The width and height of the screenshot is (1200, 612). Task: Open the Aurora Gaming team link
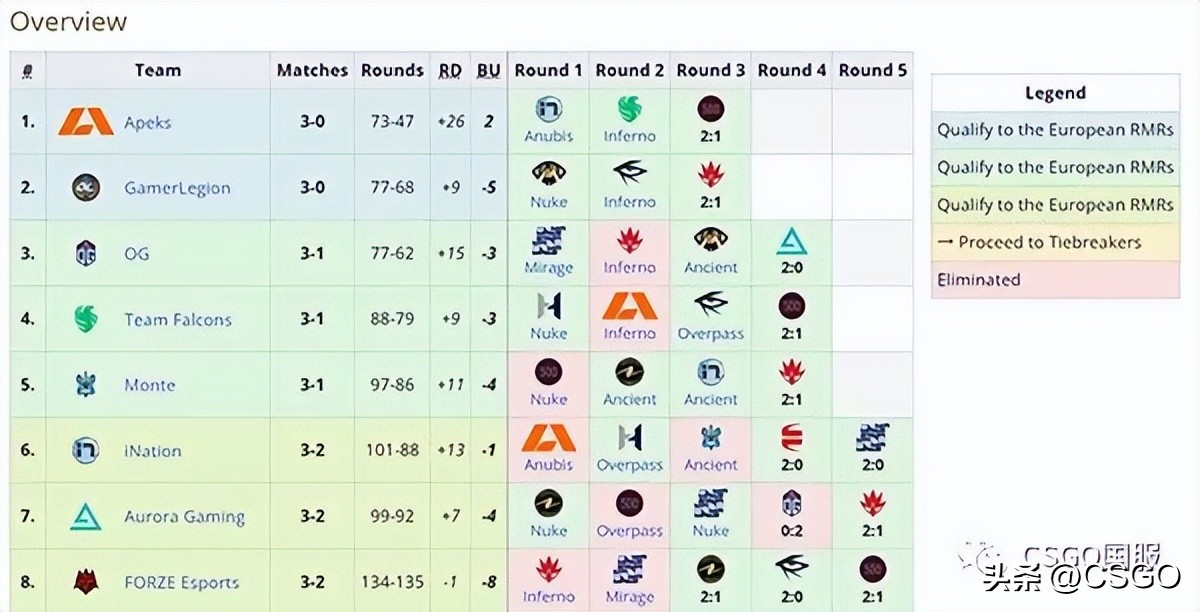click(184, 517)
